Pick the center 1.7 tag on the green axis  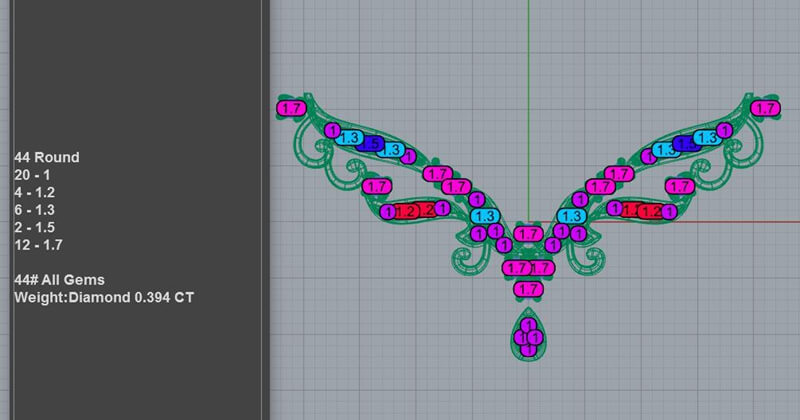coord(528,234)
